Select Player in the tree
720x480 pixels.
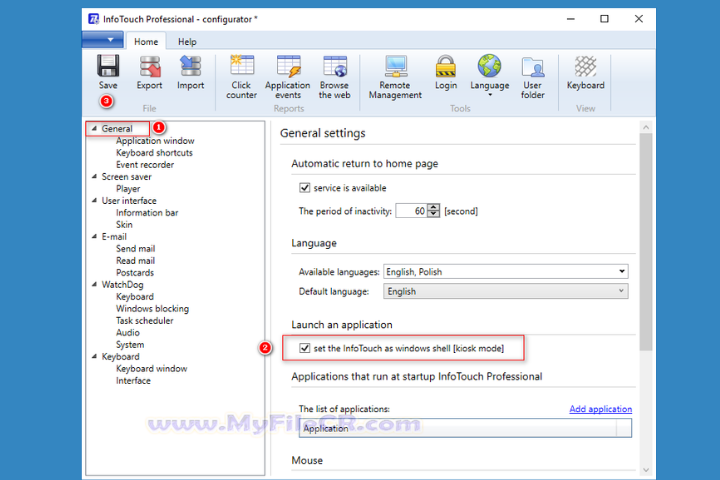(128, 188)
